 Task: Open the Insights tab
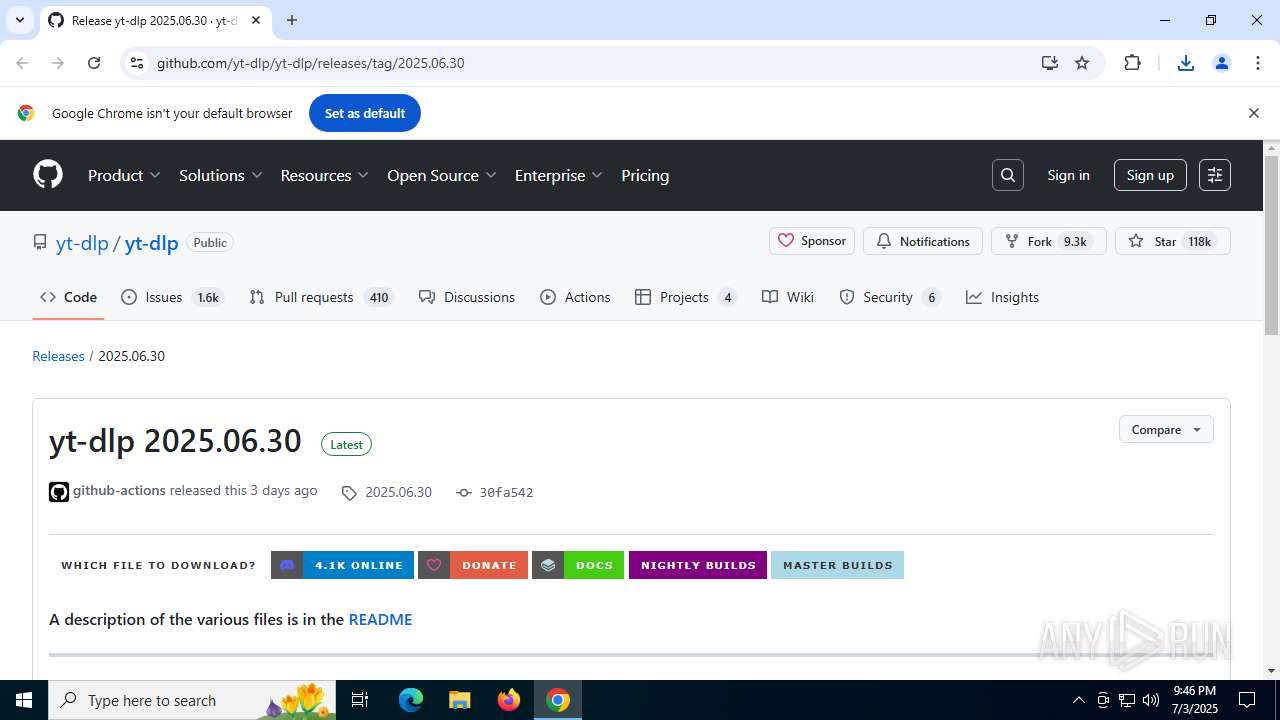point(1002,297)
